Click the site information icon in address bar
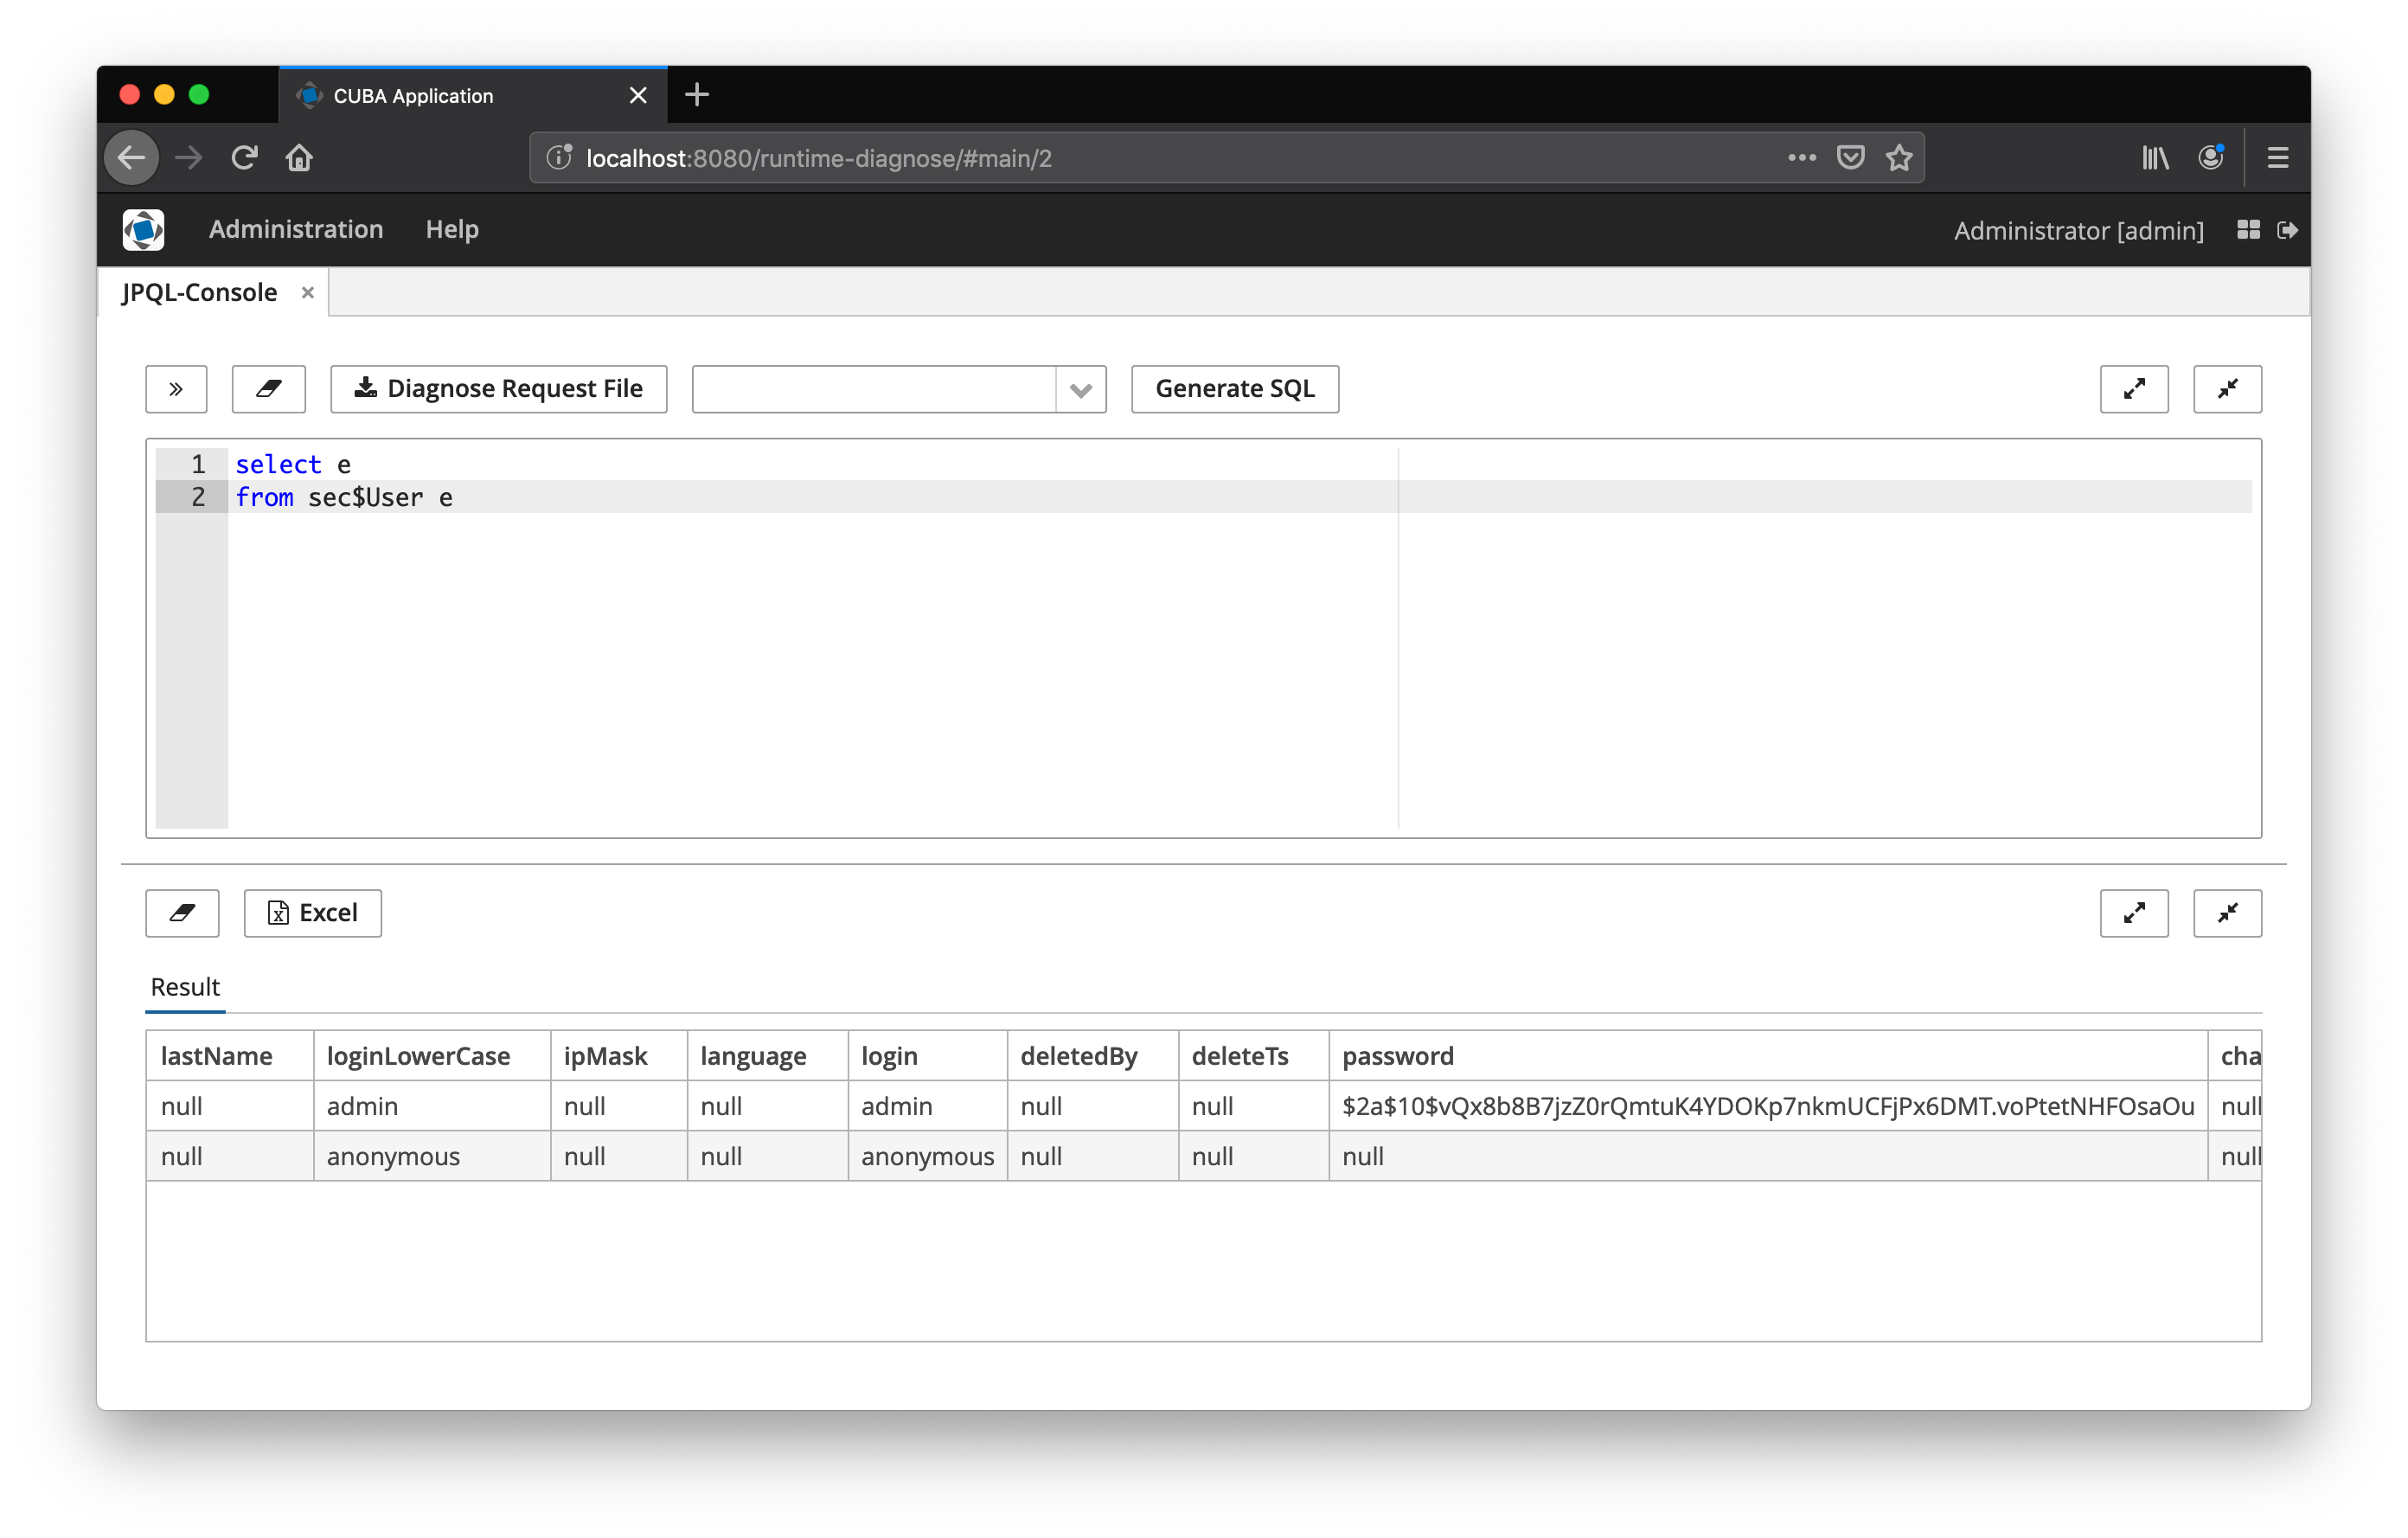 coord(559,158)
